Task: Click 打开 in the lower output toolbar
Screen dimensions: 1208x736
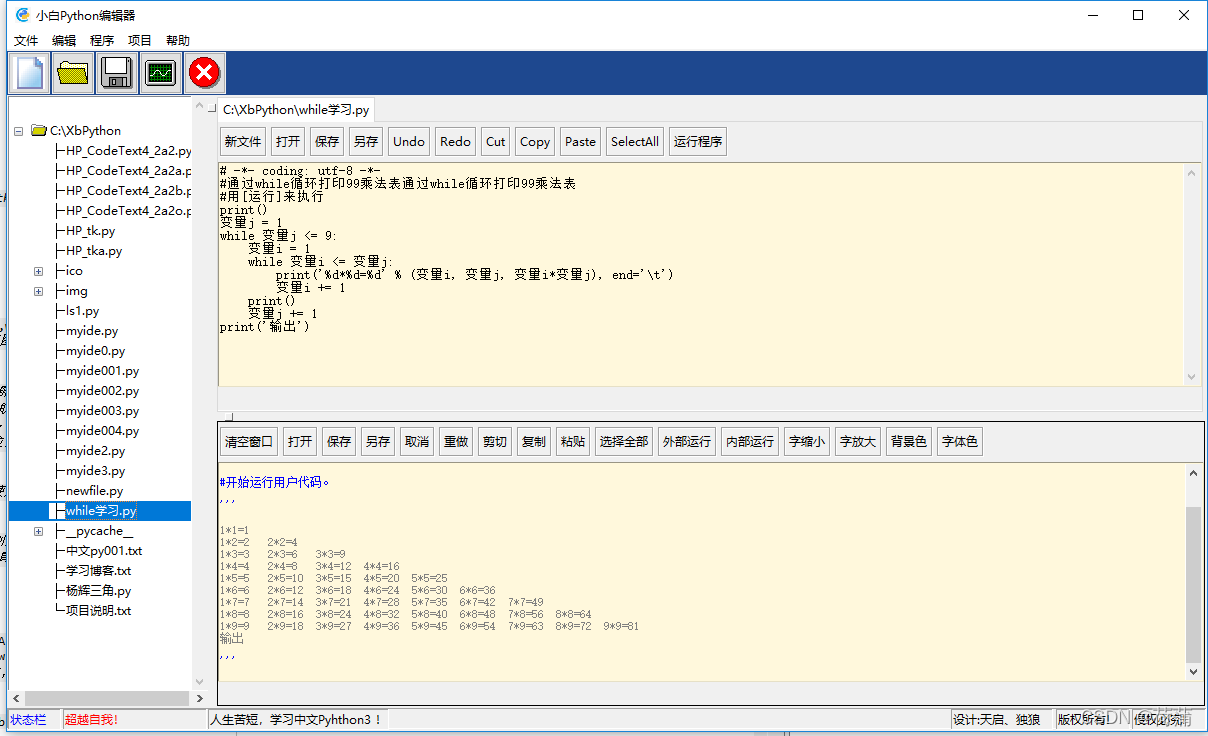Action: pyautogui.click(x=300, y=441)
